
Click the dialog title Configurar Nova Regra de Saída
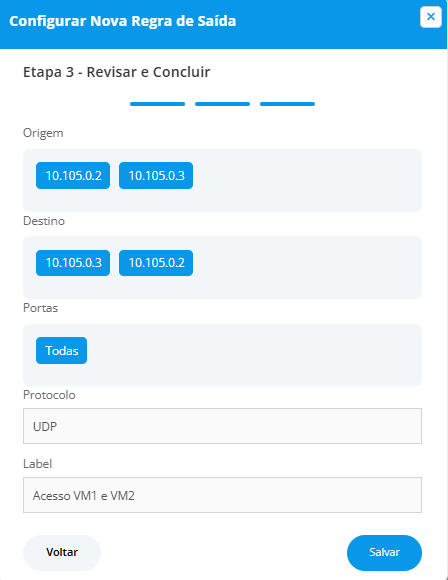point(122,21)
